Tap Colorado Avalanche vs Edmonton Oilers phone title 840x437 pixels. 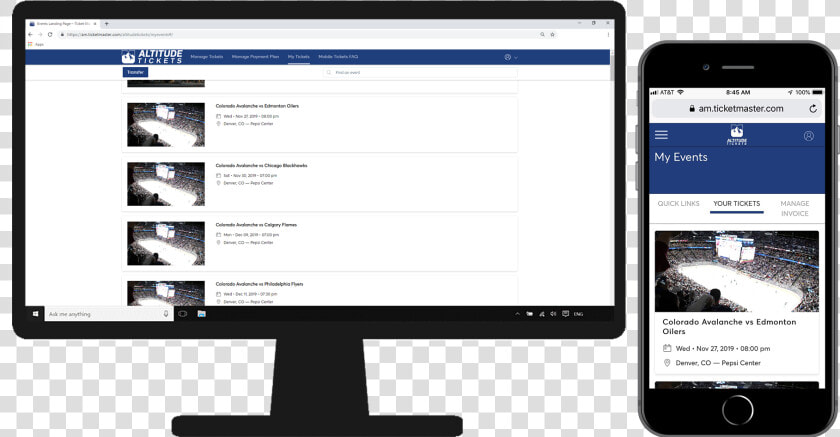729,327
